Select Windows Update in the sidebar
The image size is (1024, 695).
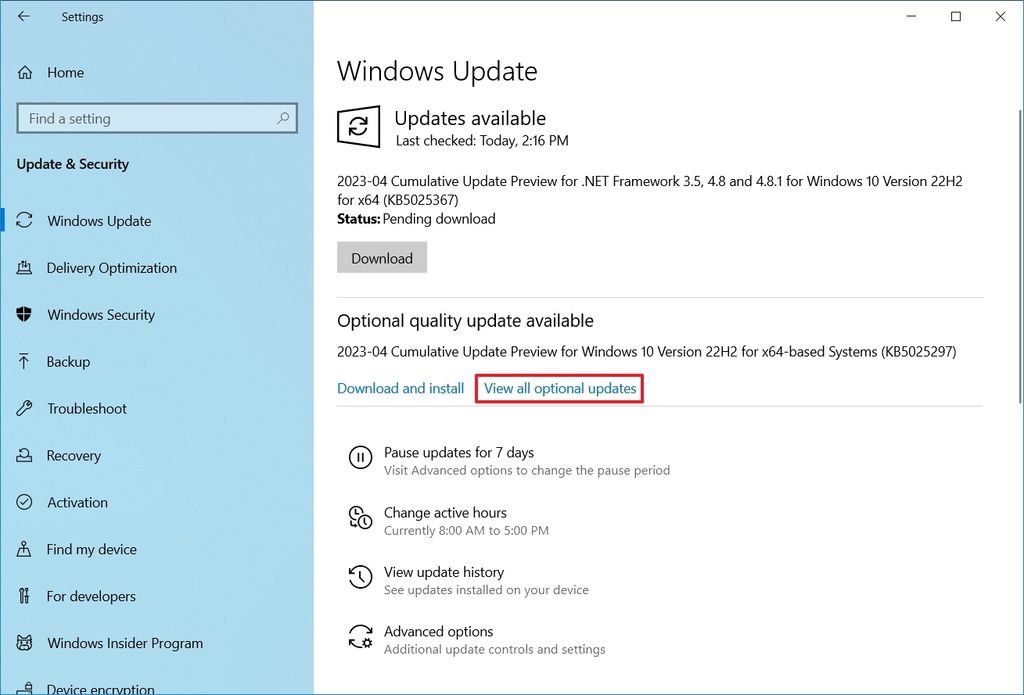coord(98,220)
